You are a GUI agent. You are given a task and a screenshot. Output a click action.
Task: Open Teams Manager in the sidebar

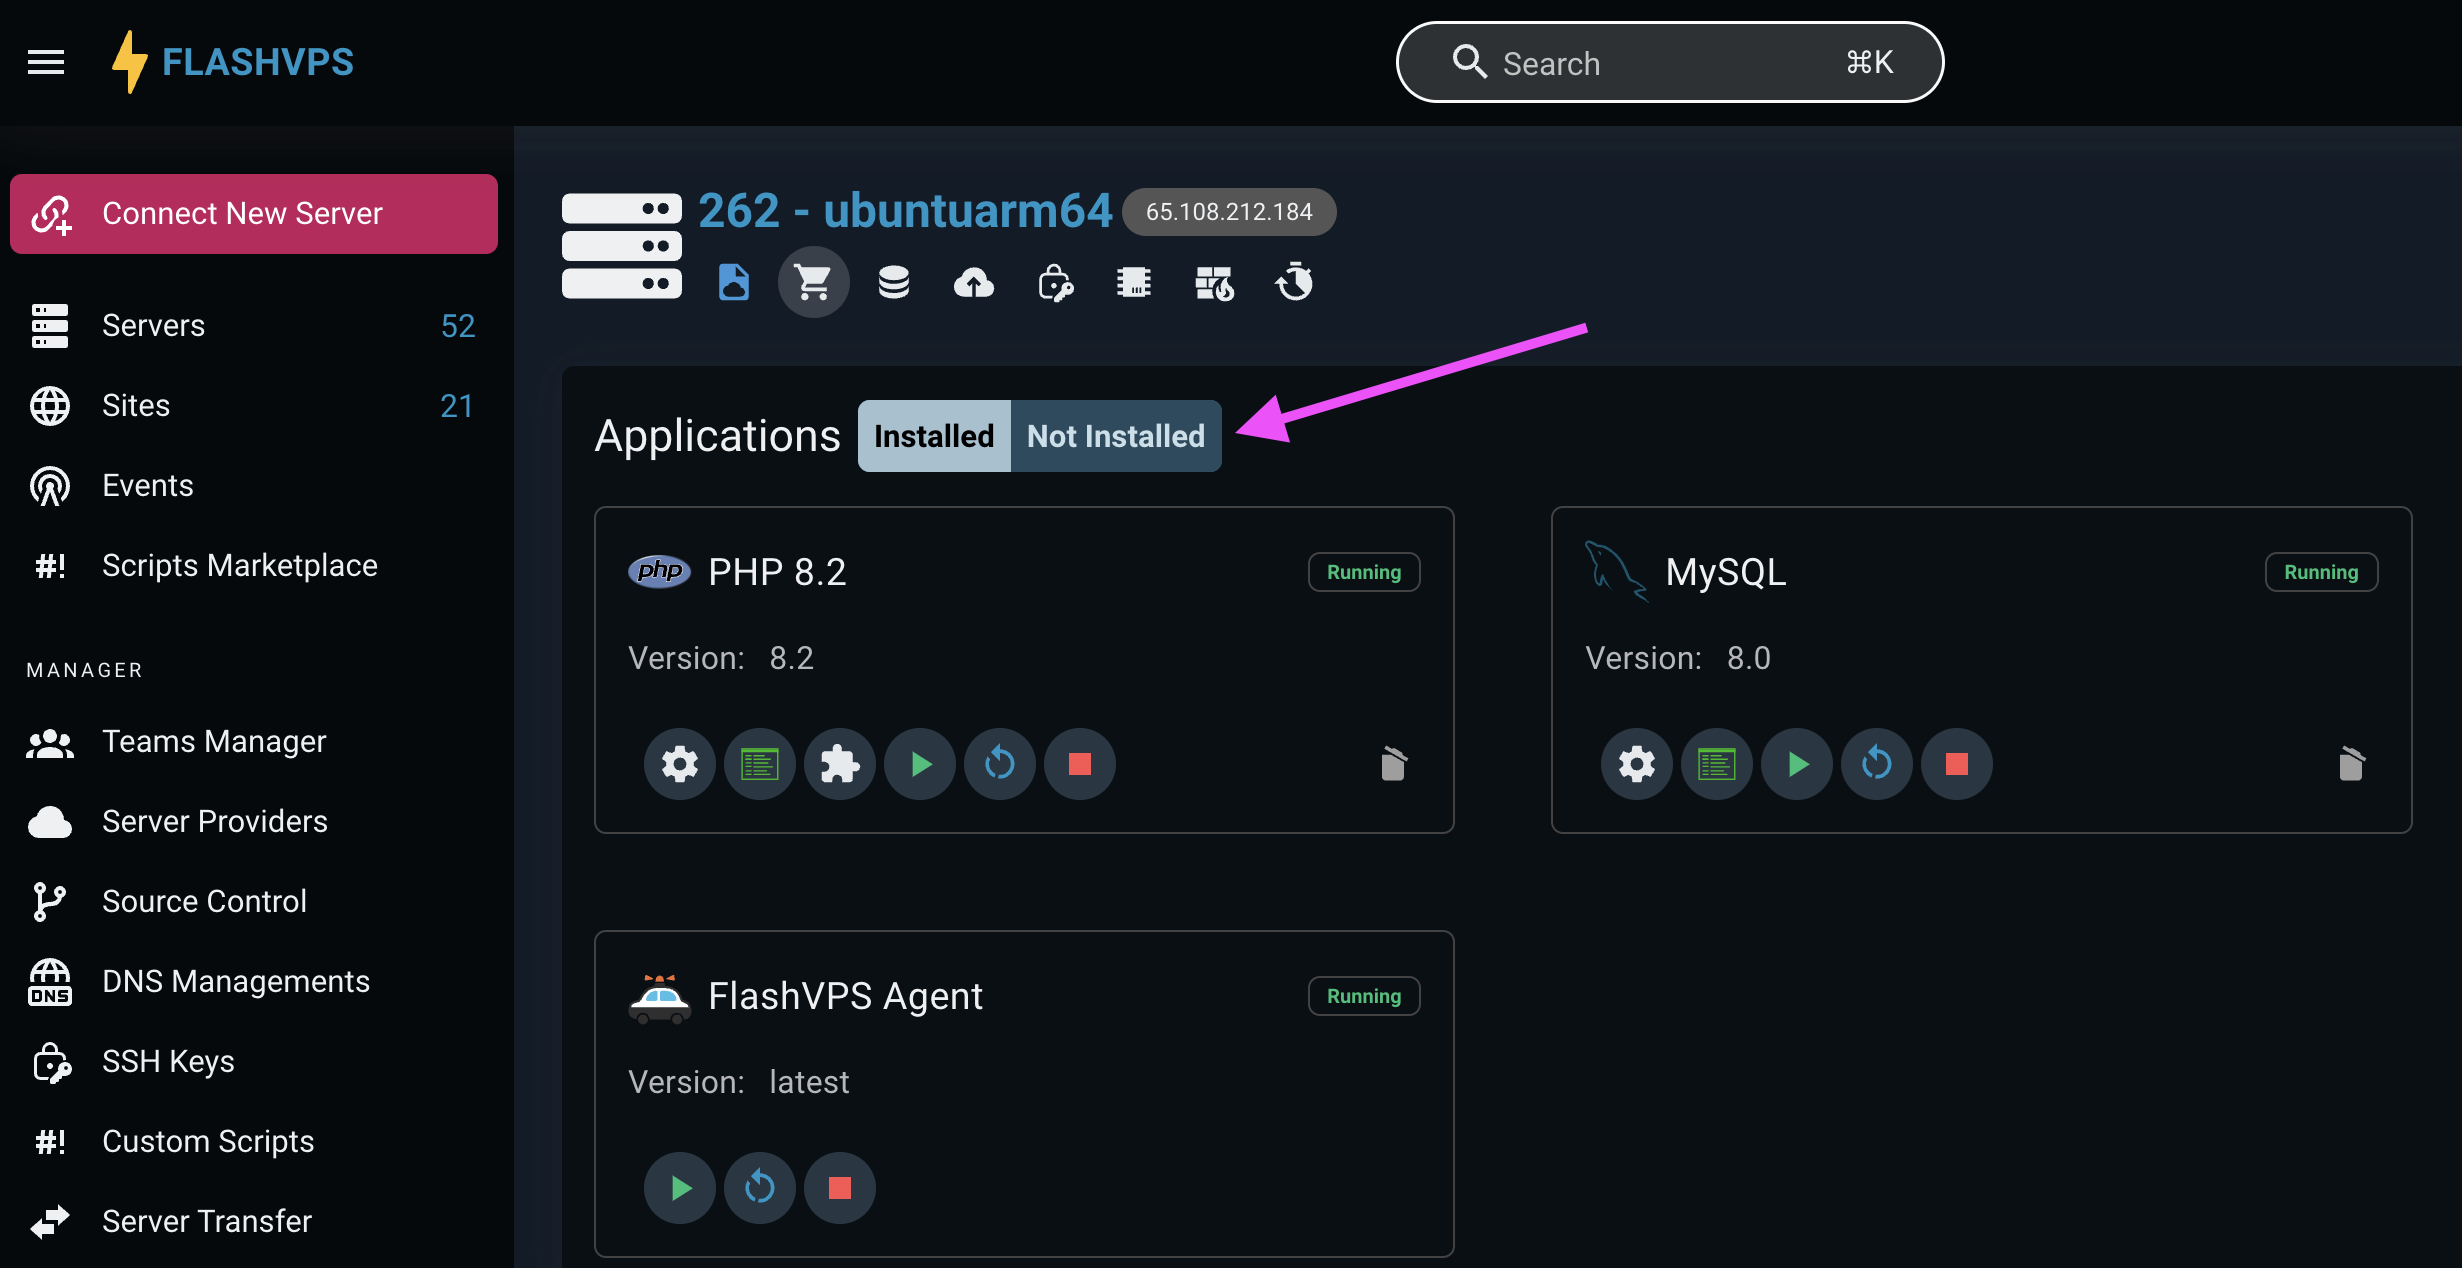(213, 741)
